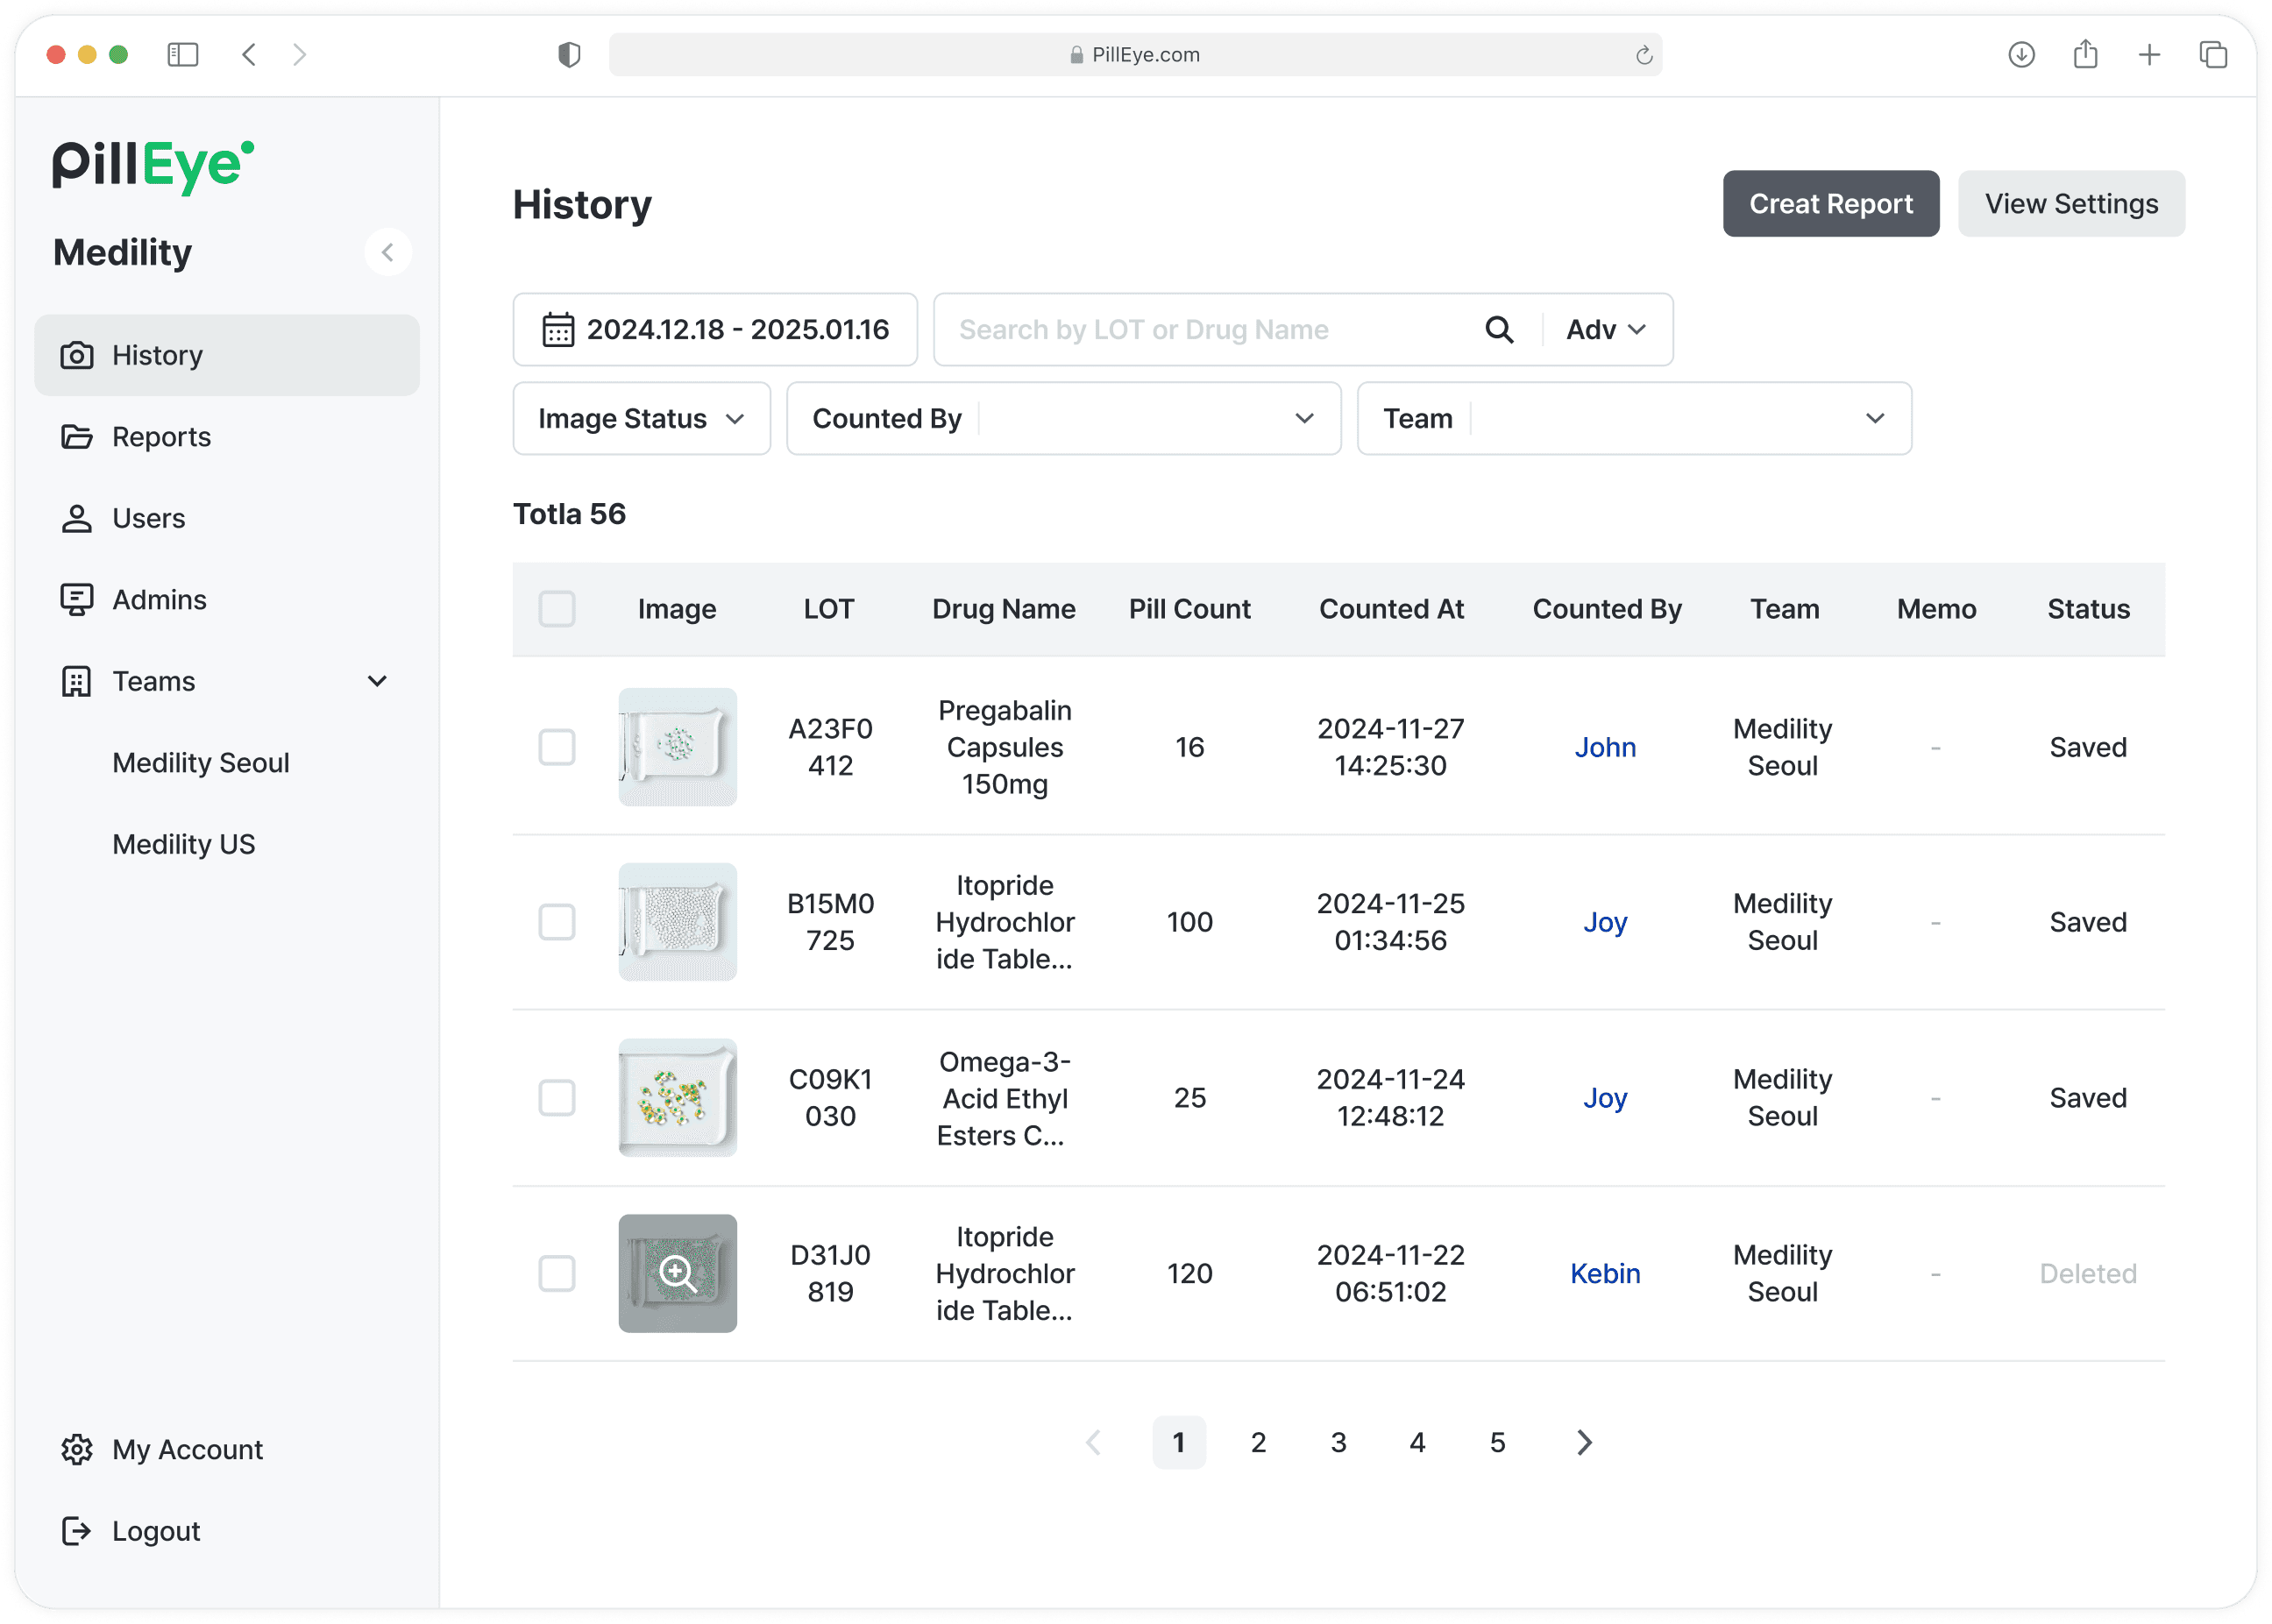This screenshot has width=2272, height=1624.
Task: Open the date range calendar icon
Action: [558, 330]
